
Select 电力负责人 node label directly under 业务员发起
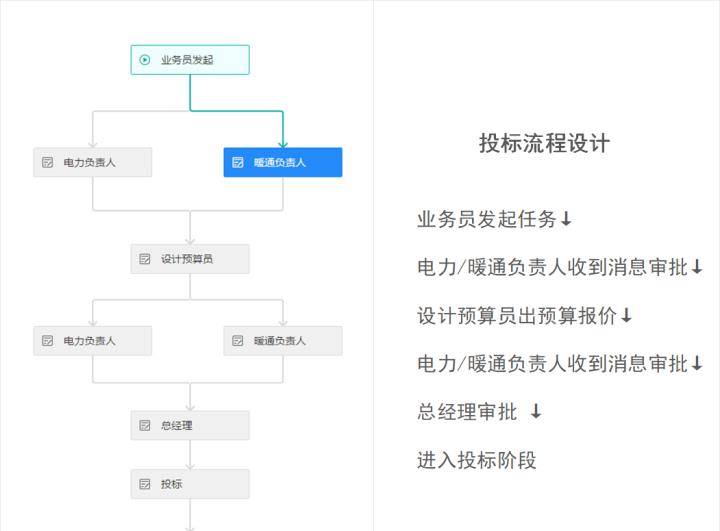(x=89, y=162)
